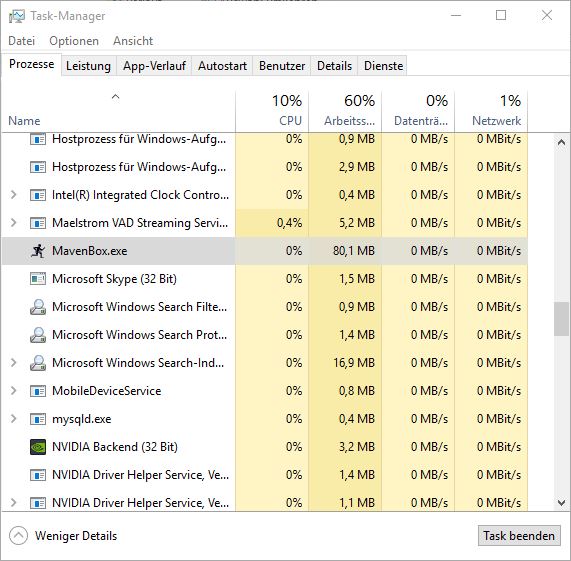Open the Datei menu
Viewport: 571px width, 561px height.
click(x=21, y=41)
